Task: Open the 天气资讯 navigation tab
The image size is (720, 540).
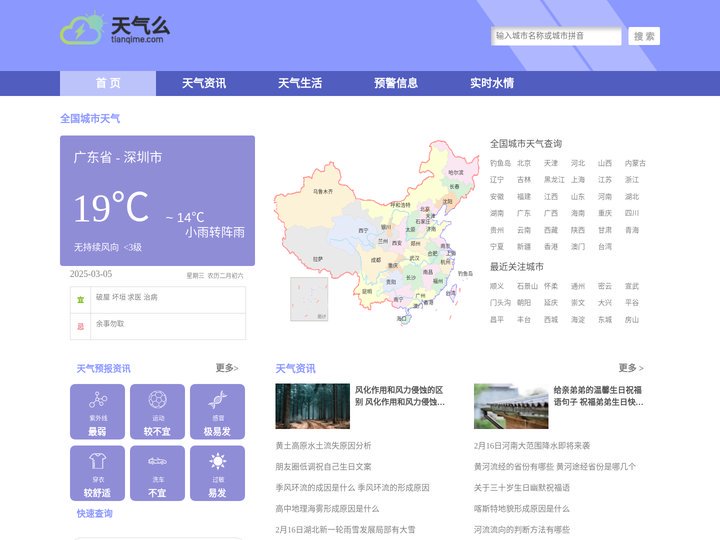Action: pyautogui.click(x=204, y=83)
